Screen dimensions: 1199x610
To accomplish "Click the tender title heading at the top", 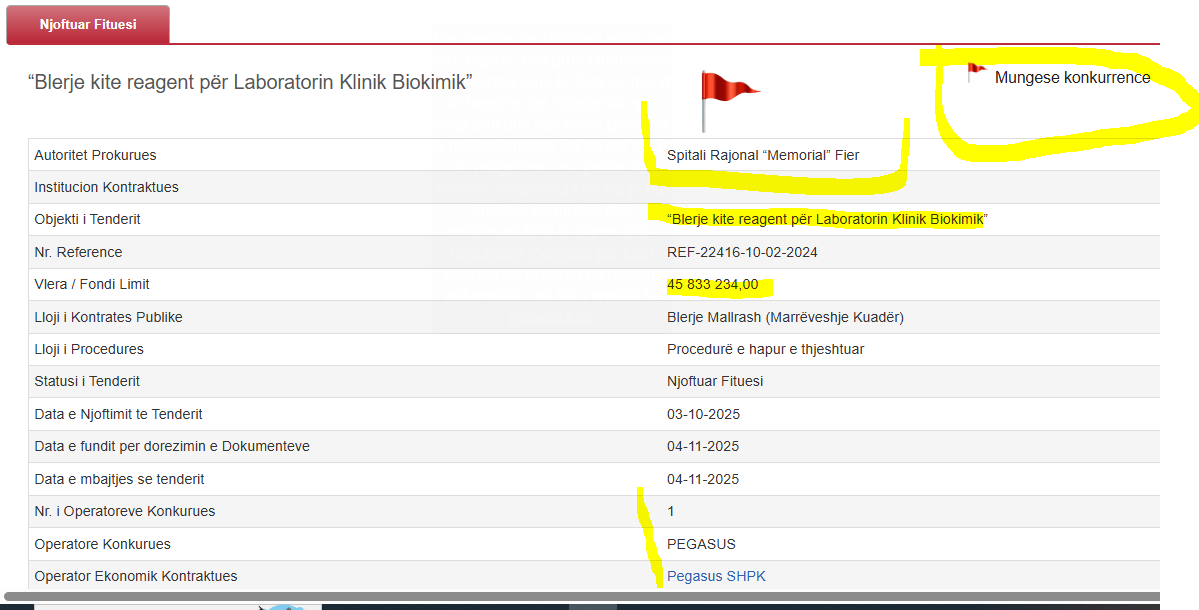I will pos(250,82).
